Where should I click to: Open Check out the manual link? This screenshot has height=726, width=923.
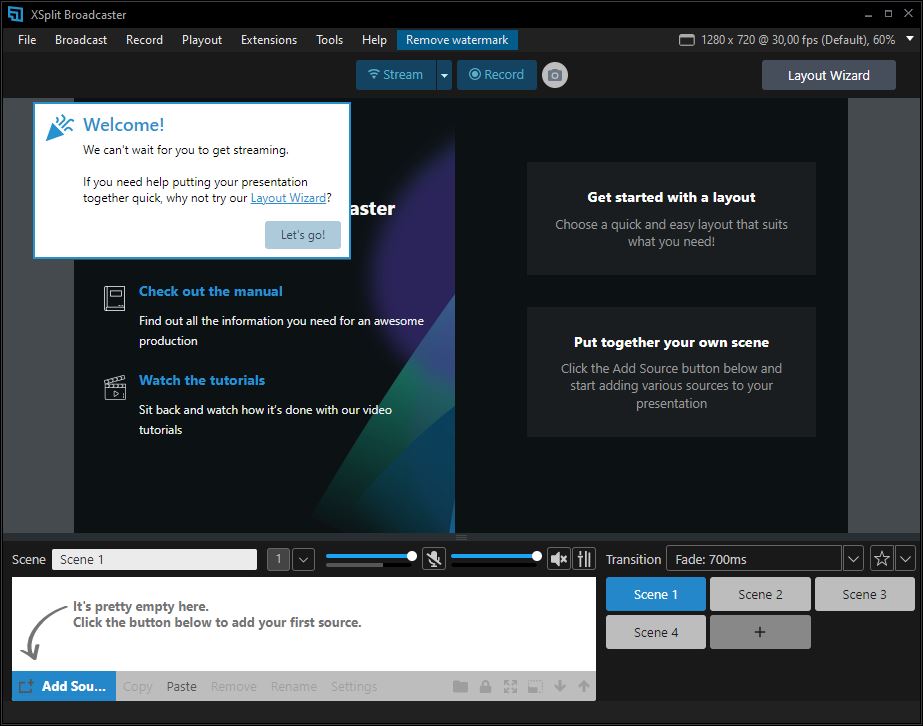[210, 291]
